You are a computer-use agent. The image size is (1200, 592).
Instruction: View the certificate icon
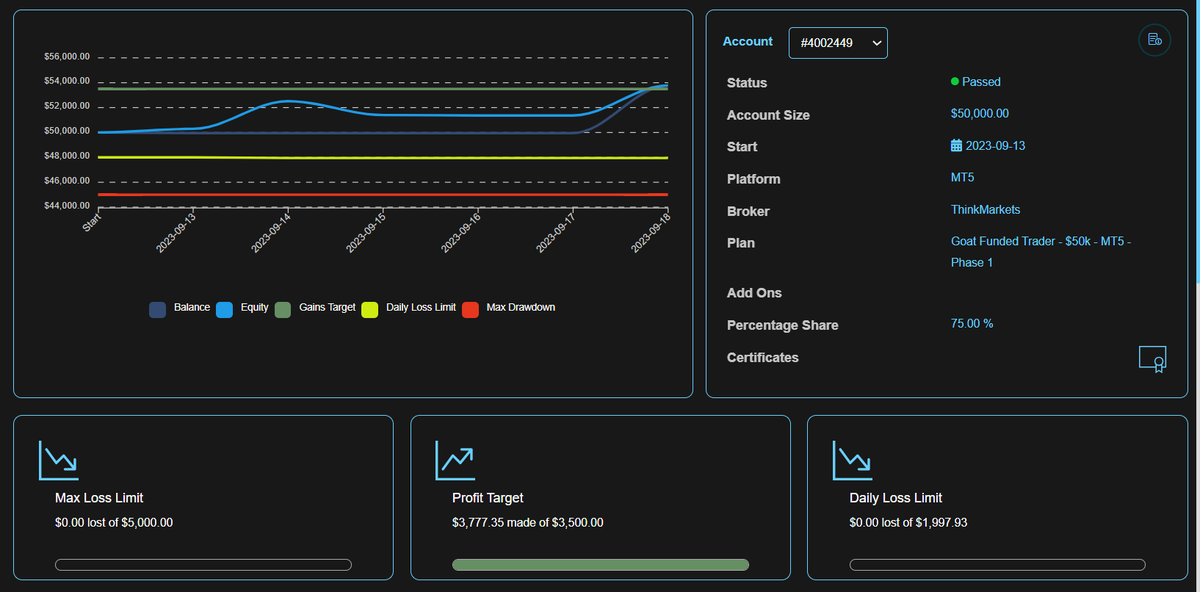1152,359
